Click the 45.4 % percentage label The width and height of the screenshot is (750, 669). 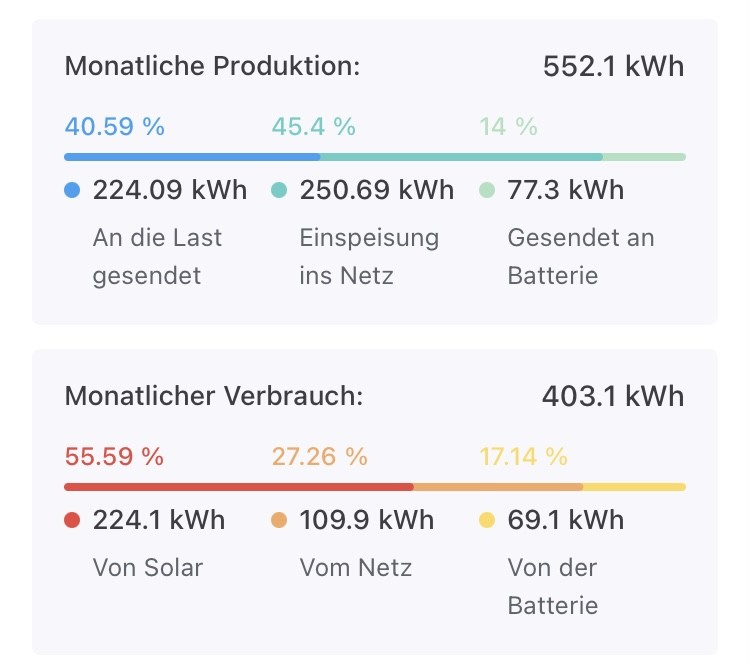pos(313,127)
